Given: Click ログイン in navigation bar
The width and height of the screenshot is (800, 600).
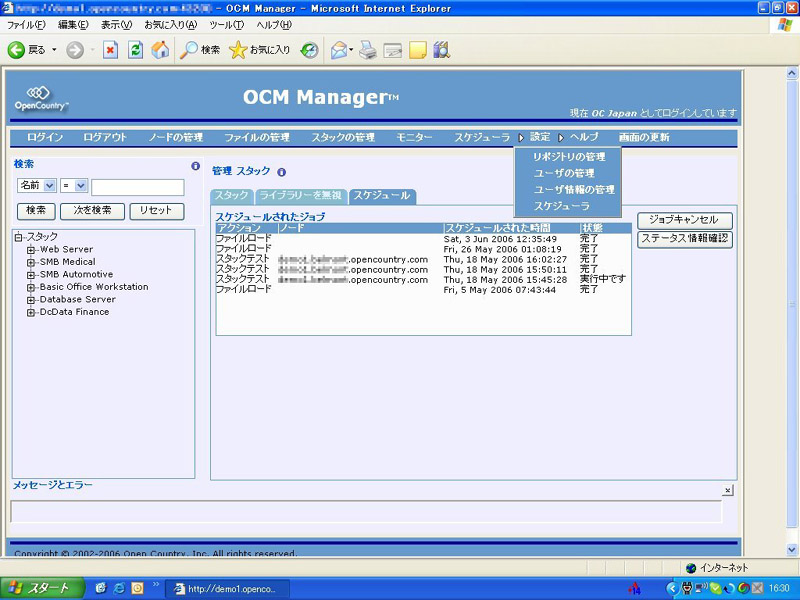Looking at the screenshot, I should pyautogui.click(x=45, y=137).
